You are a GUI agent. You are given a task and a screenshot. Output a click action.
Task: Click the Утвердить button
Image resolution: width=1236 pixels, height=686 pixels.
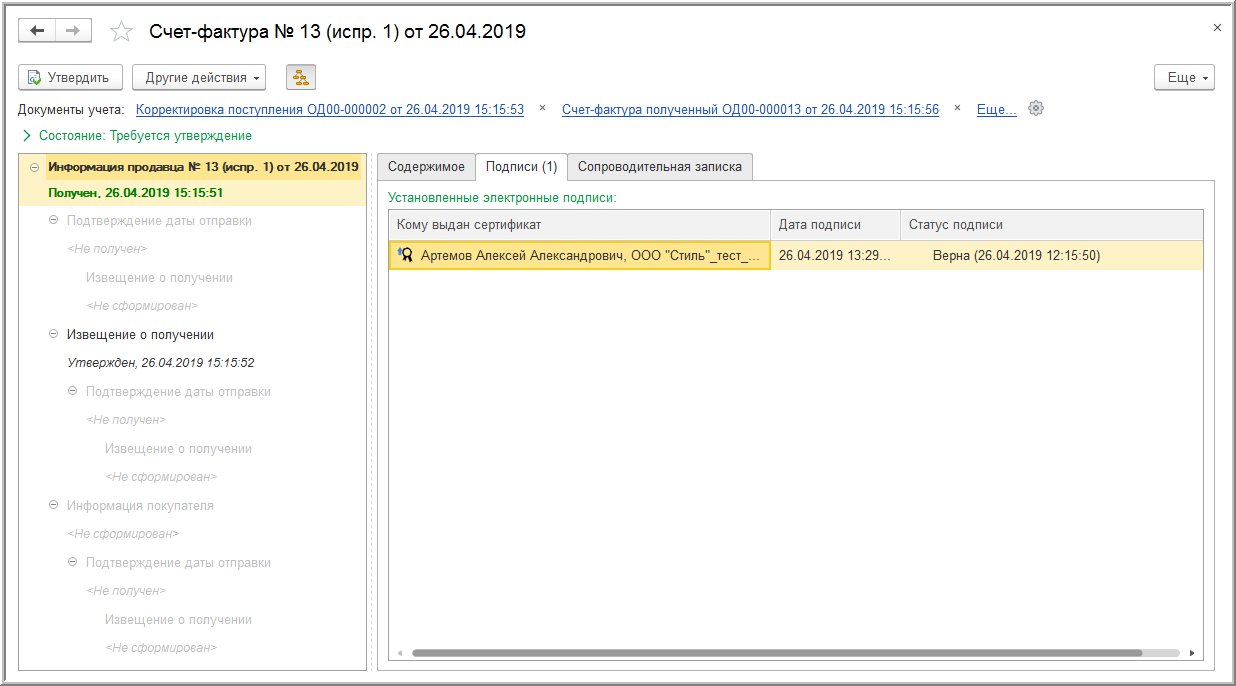pos(70,77)
